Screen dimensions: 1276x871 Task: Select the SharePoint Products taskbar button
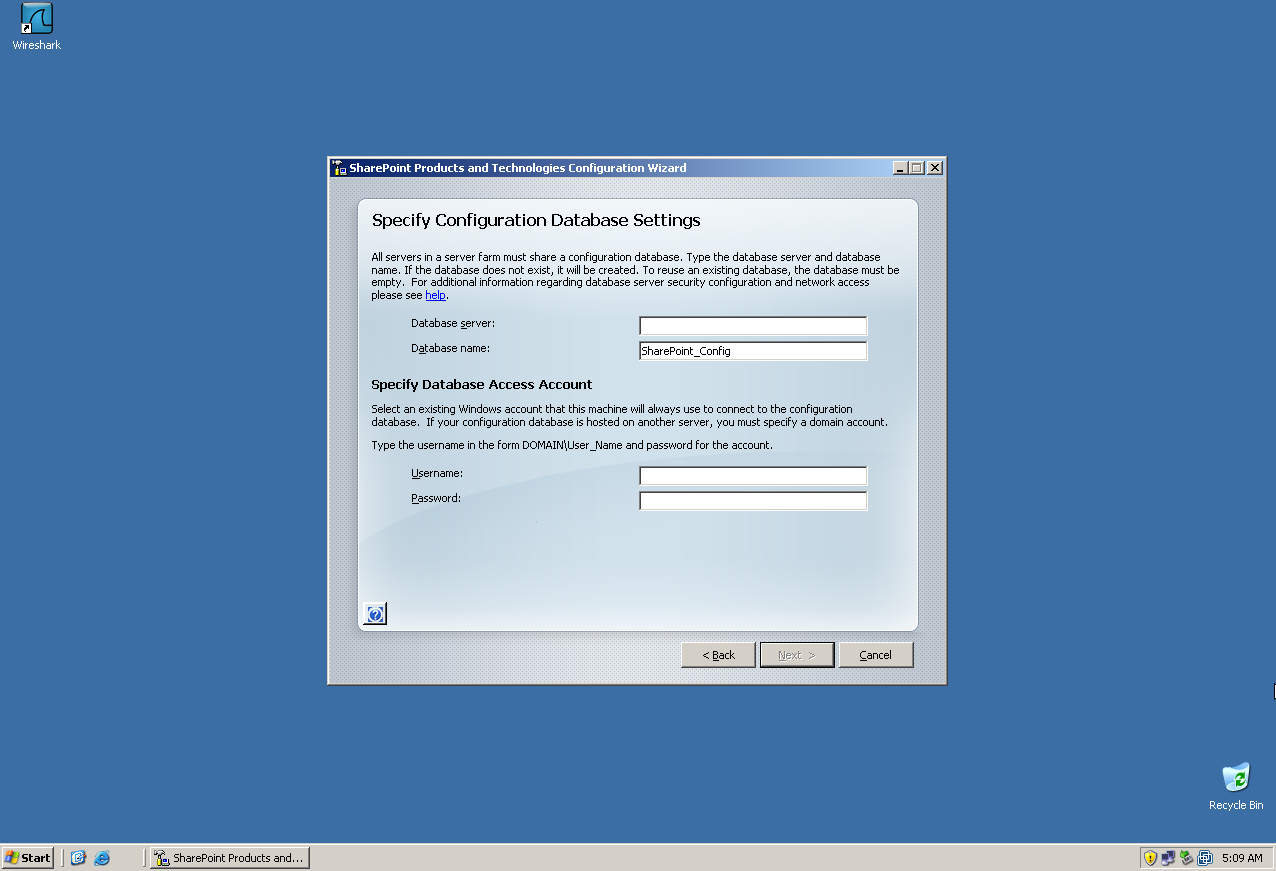[x=229, y=857]
